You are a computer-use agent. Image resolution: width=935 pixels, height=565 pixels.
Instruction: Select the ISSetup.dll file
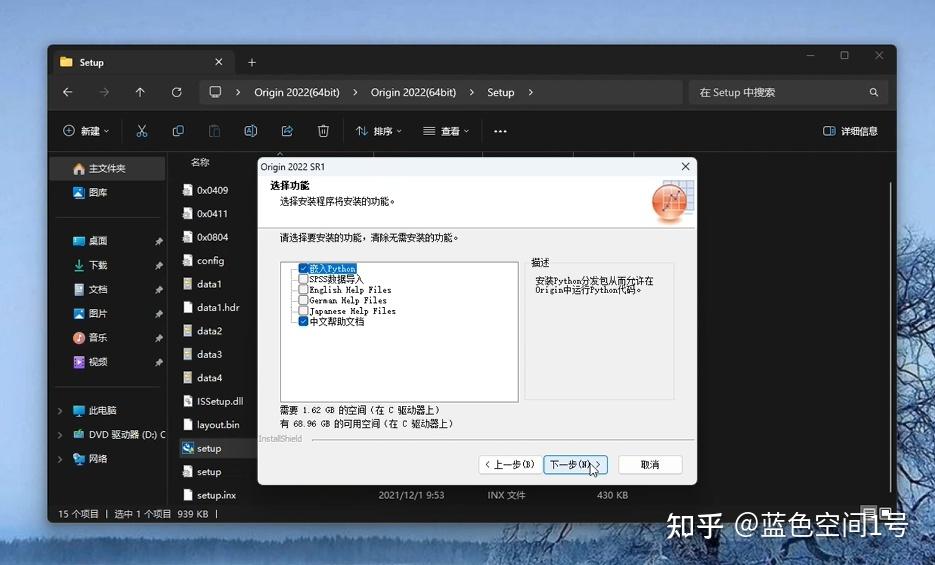point(213,402)
